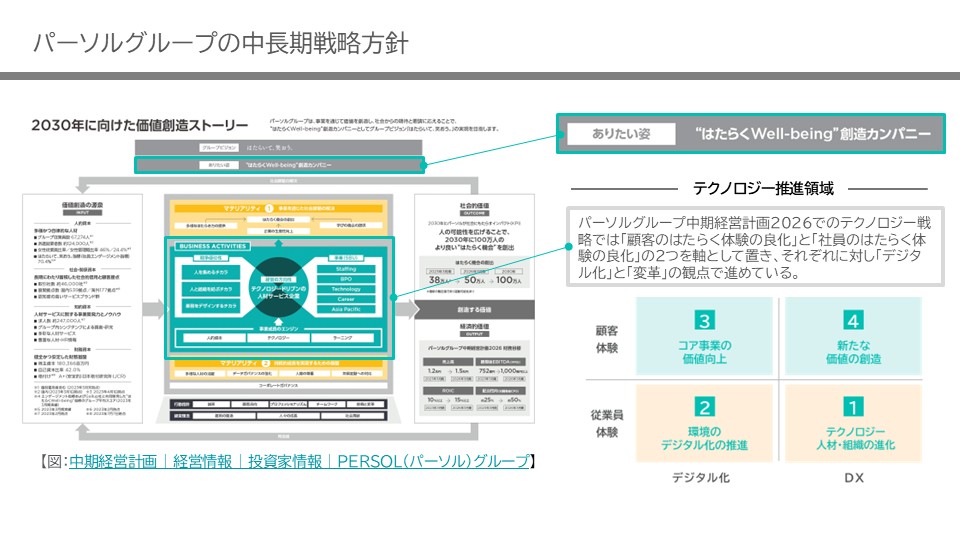
Task: Click the 2030年に向けた価値創造ストーリー heading
Action: click(x=139, y=125)
